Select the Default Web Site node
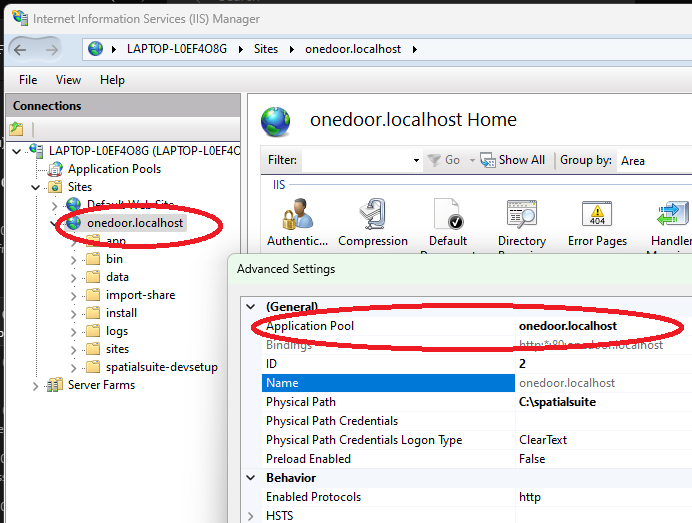692x523 pixels. [131, 204]
